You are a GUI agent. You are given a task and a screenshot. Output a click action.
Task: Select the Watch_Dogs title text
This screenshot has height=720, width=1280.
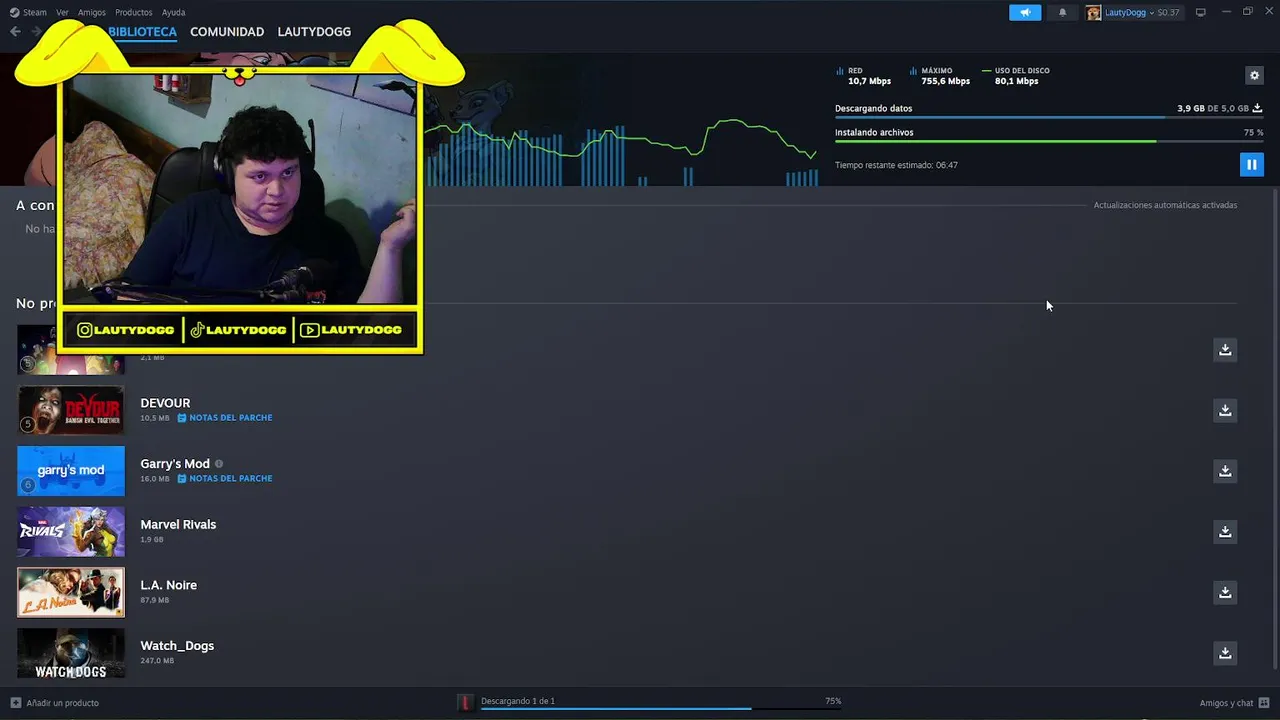pos(177,646)
